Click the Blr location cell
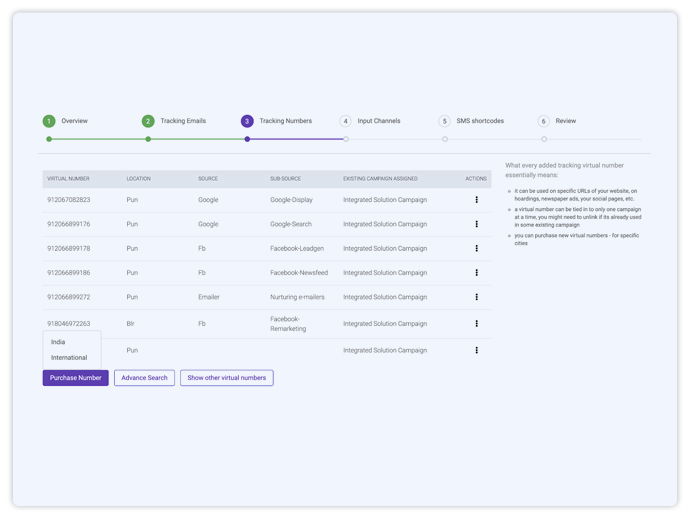The width and height of the screenshot is (689, 517). pyautogui.click(x=131, y=324)
